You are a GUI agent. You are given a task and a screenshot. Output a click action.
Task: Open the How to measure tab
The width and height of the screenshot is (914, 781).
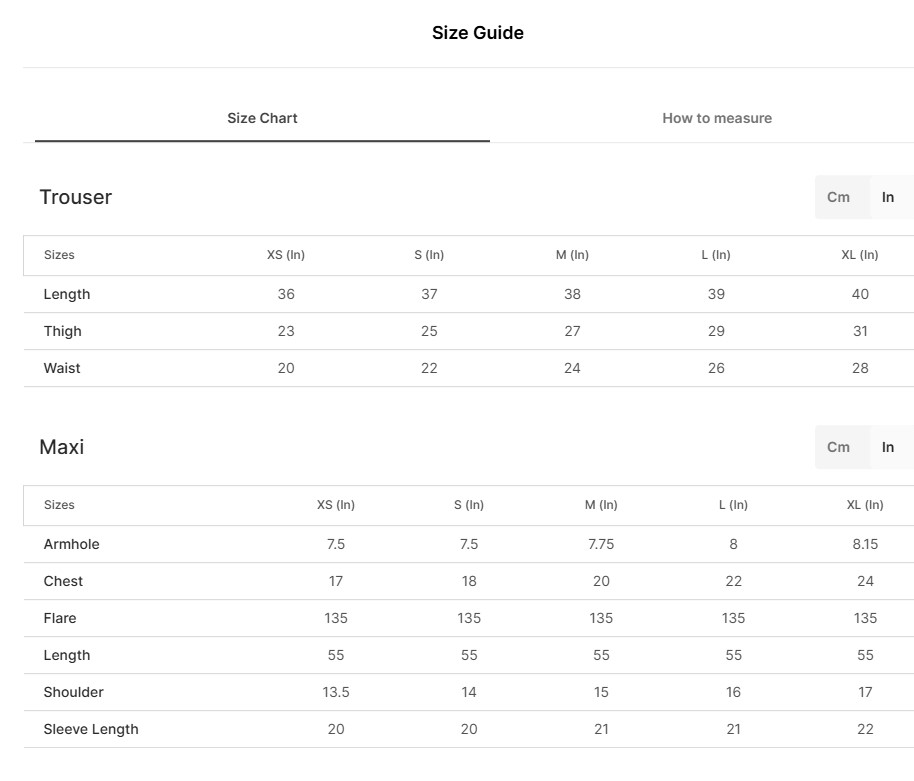click(716, 118)
